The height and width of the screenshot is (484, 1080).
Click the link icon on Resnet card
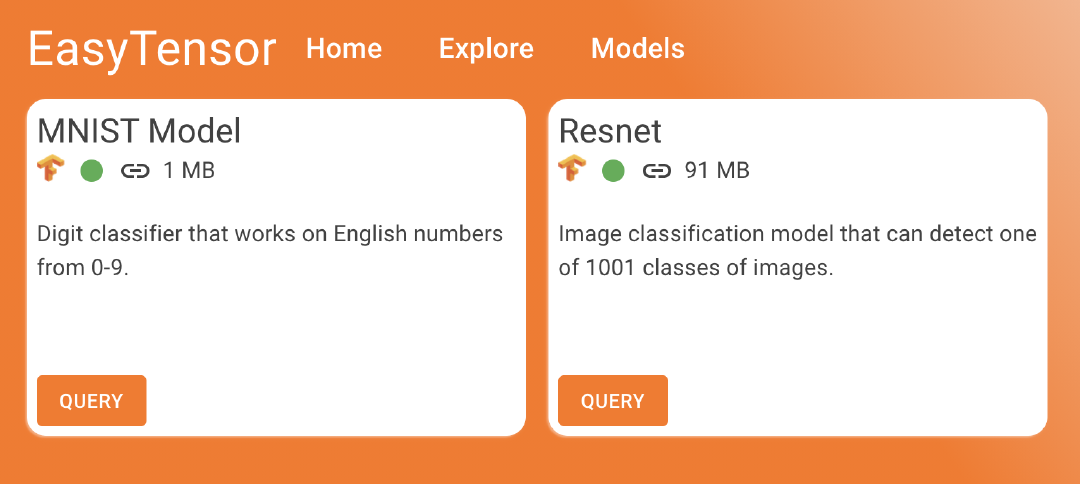click(656, 171)
